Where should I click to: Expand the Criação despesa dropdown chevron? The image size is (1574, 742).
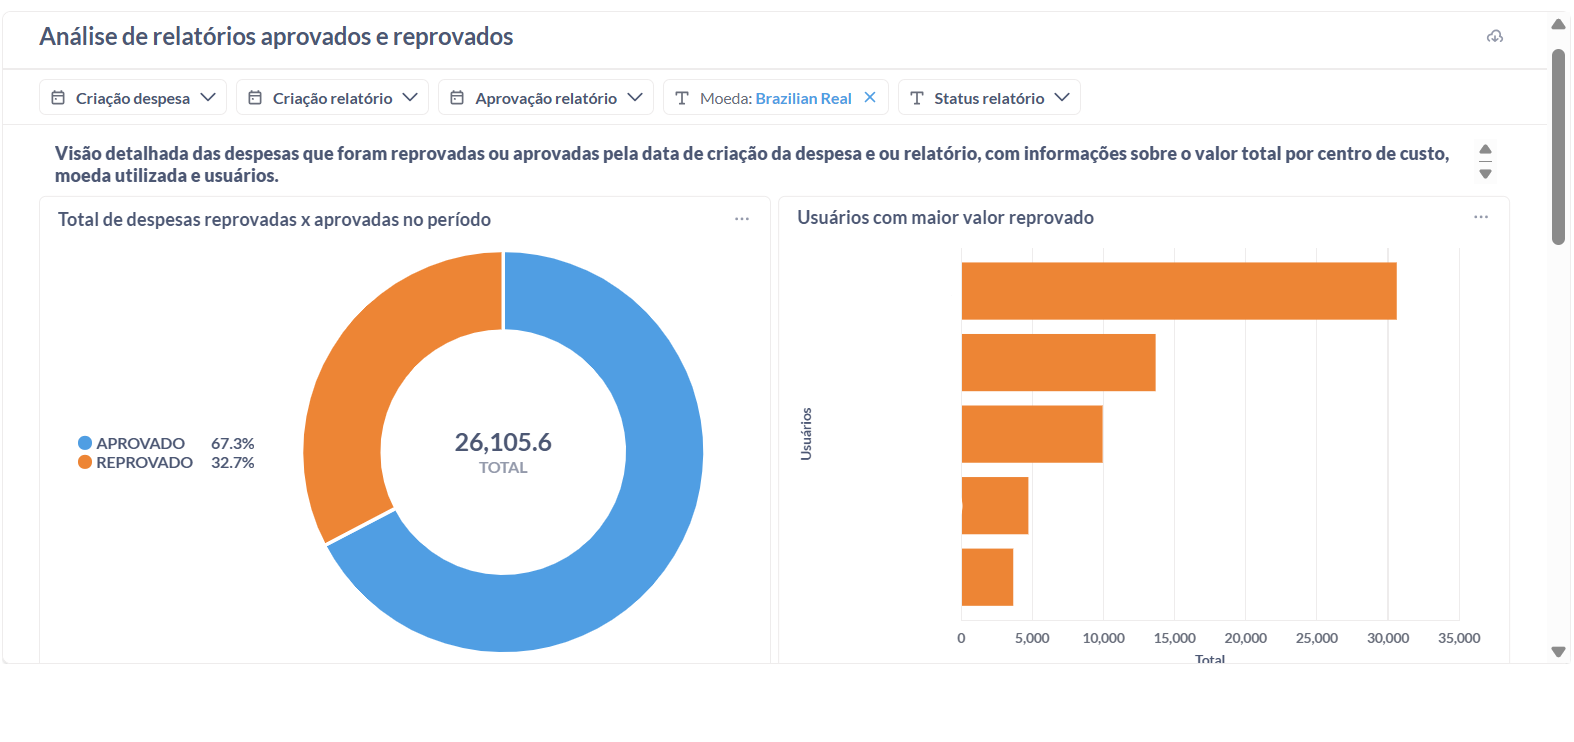tap(208, 97)
